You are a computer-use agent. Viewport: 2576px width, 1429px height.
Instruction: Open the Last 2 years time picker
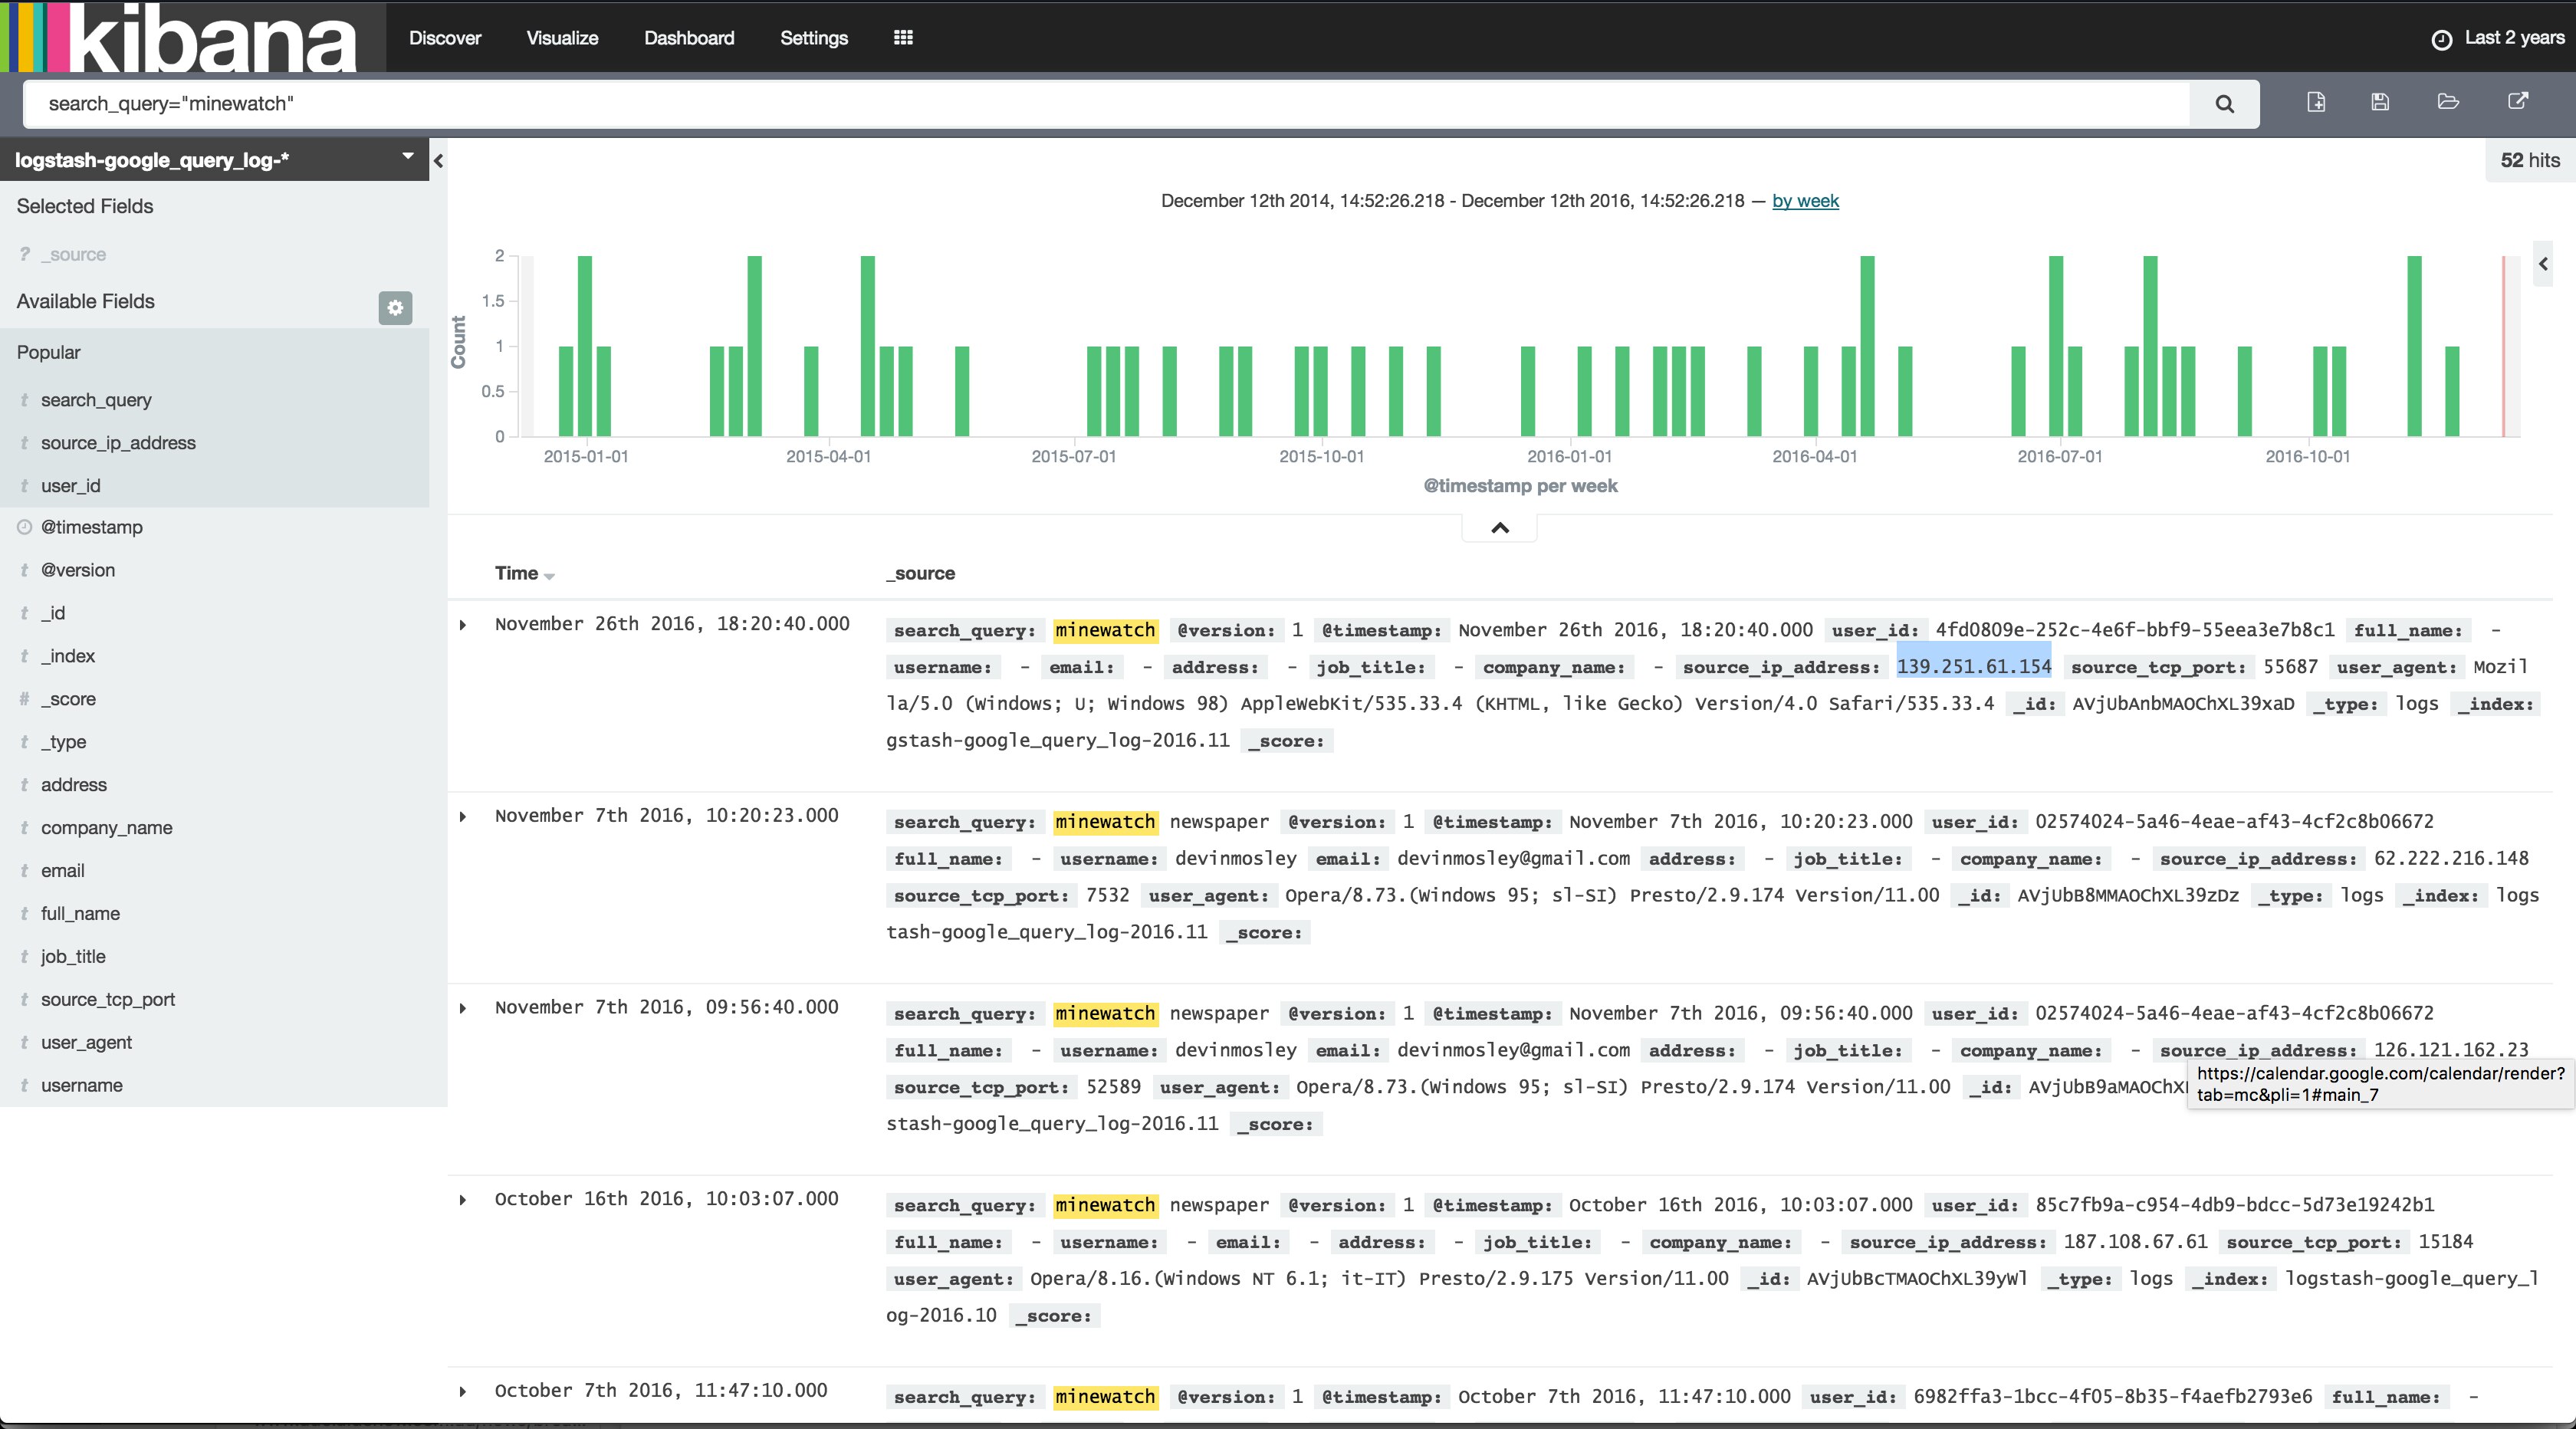pyautogui.click(x=2498, y=38)
